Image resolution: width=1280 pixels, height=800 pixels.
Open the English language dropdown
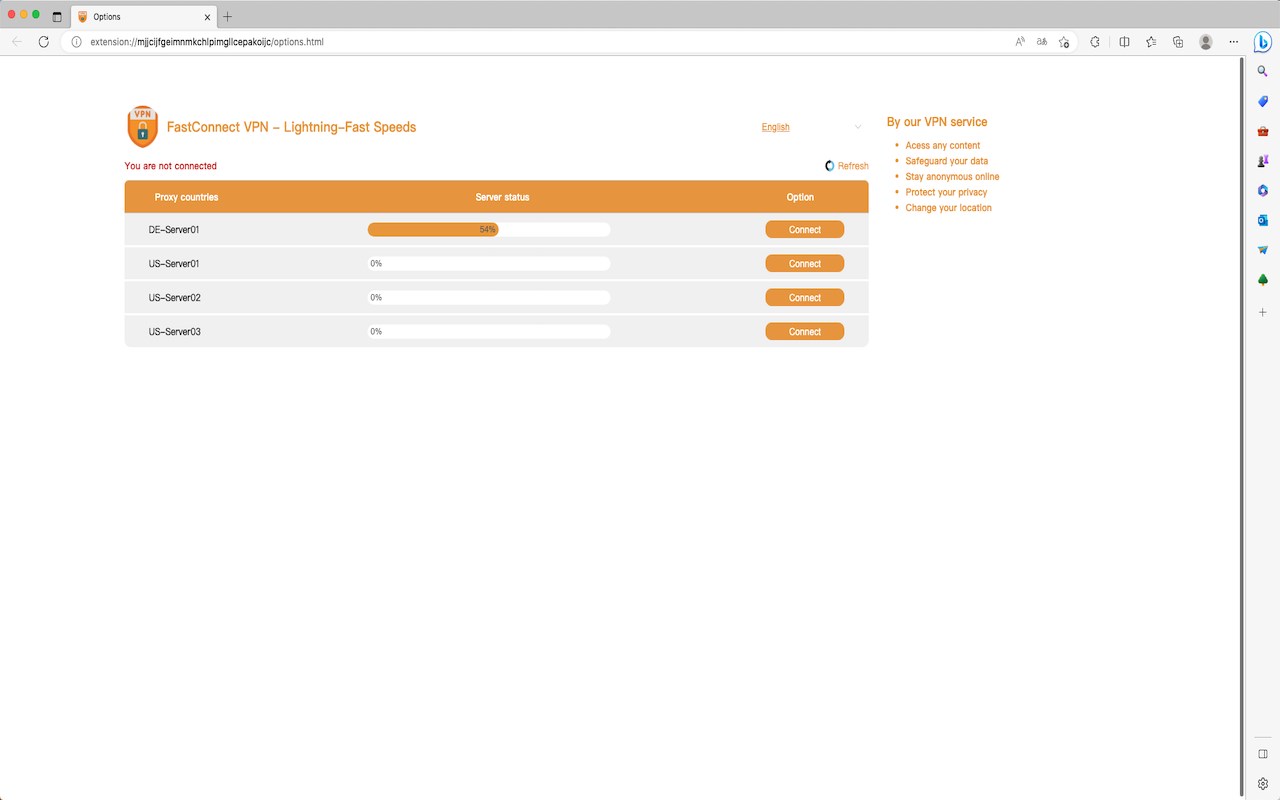(x=811, y=127)
